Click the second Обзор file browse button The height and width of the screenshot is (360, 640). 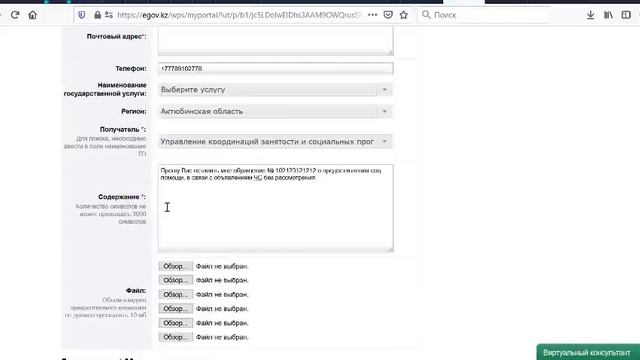176,280
